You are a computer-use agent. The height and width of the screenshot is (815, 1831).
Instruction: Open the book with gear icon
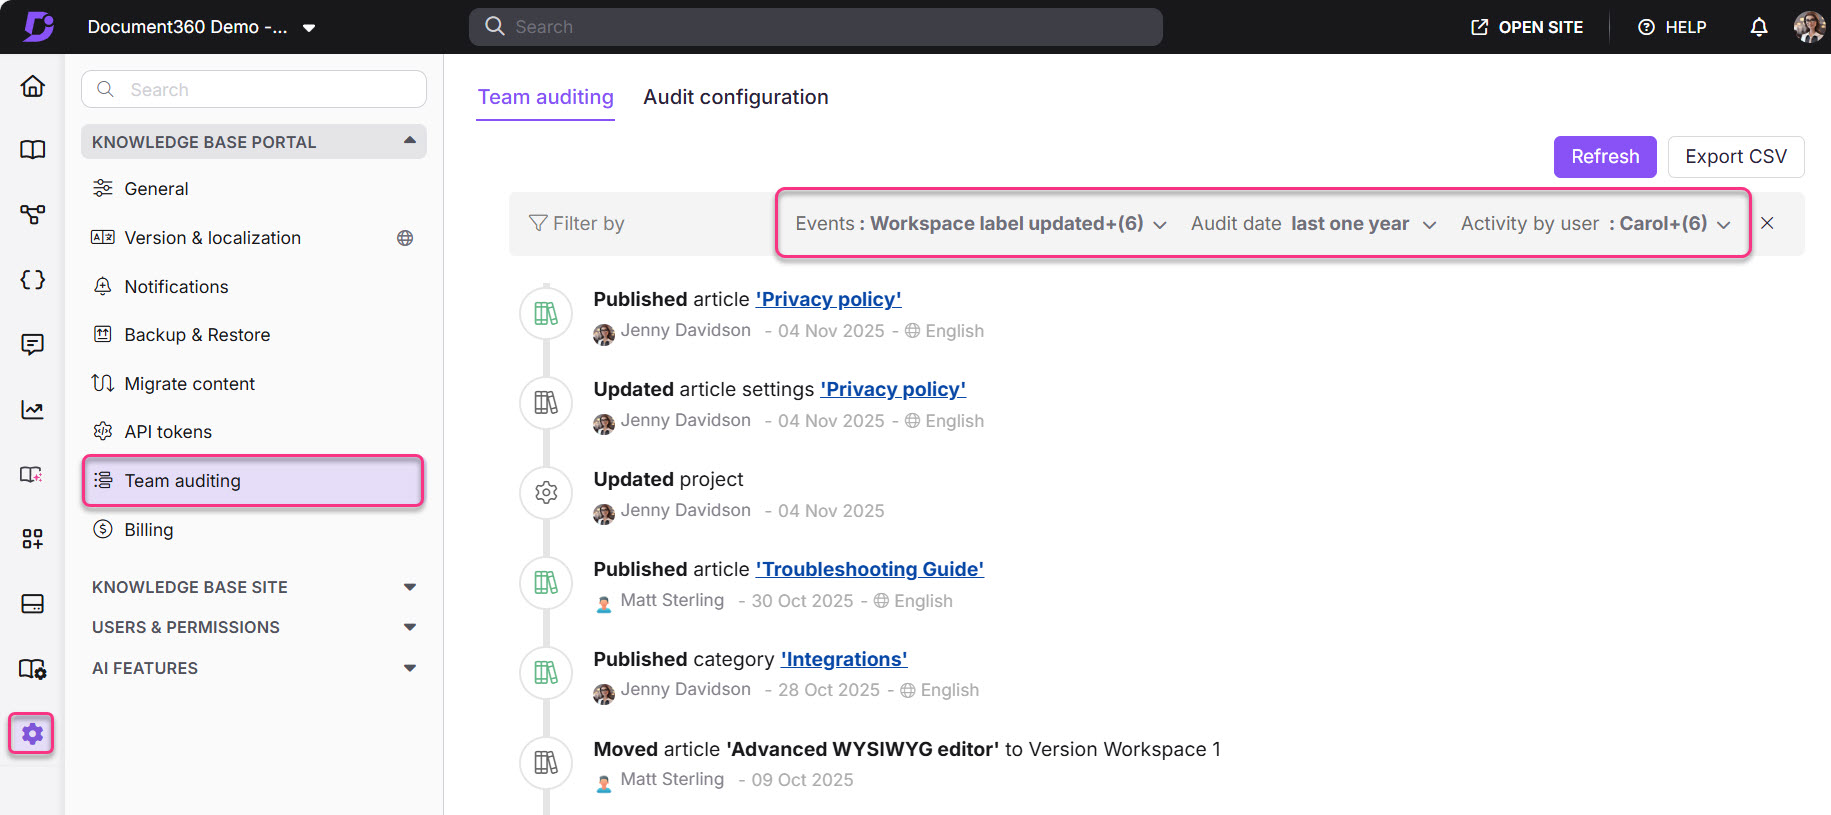click(33, 669)
